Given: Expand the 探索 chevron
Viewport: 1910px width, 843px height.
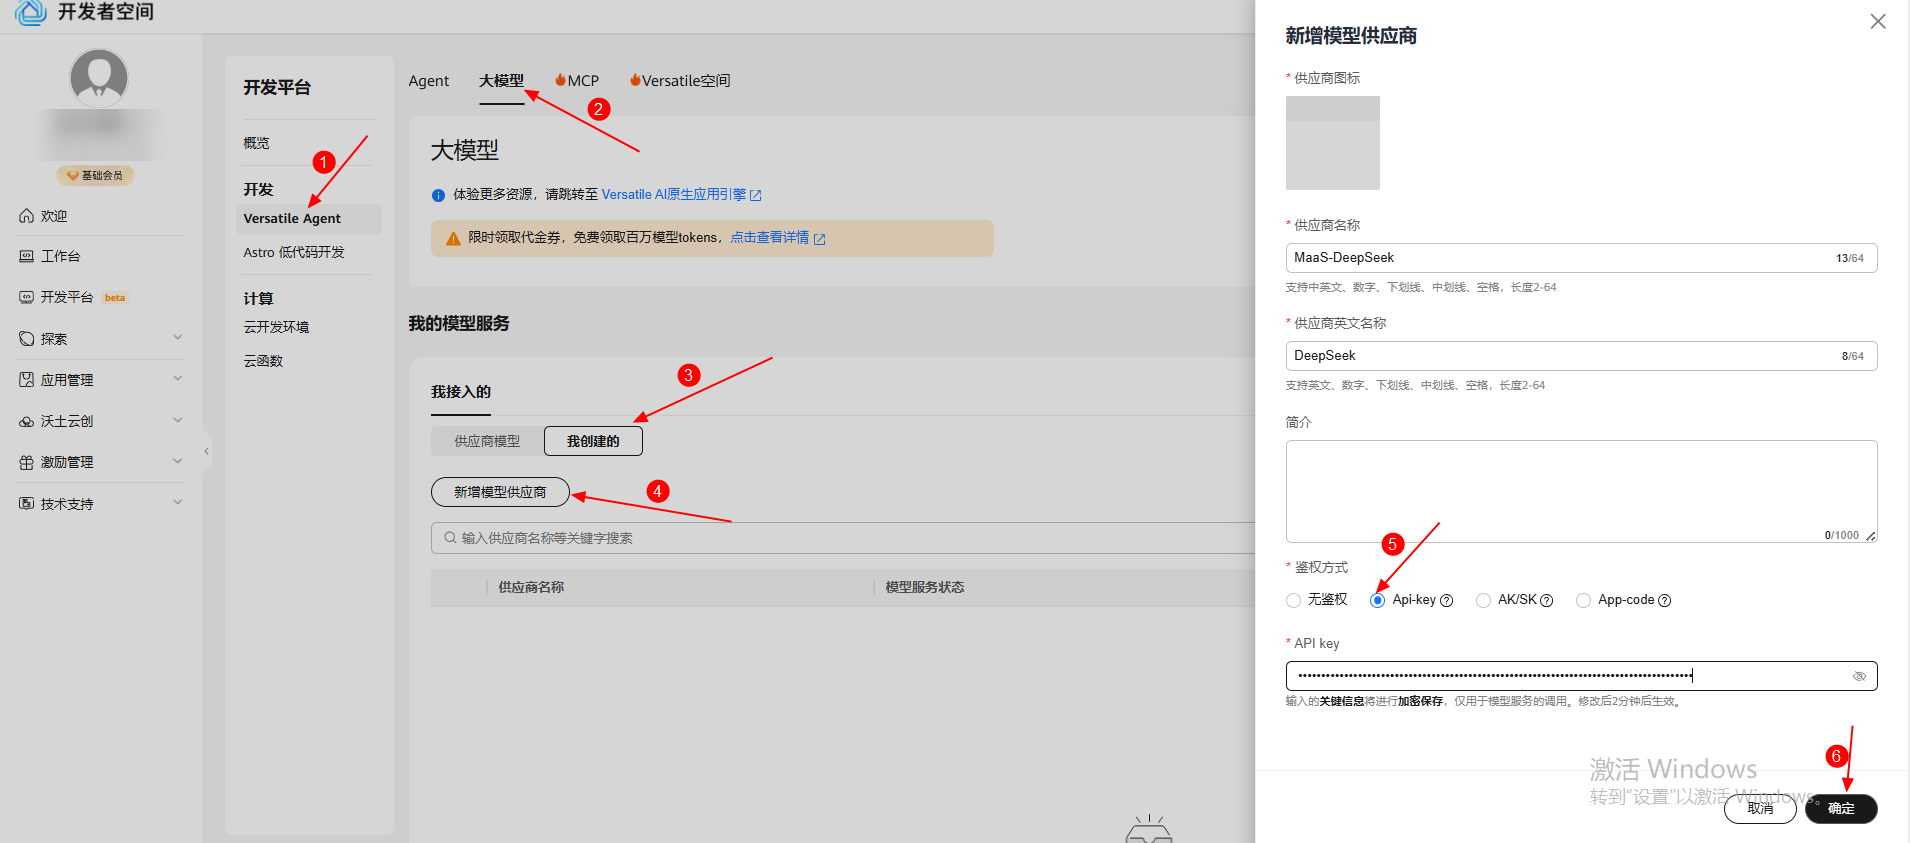Looking at the screenshot, I should [178, 337].
